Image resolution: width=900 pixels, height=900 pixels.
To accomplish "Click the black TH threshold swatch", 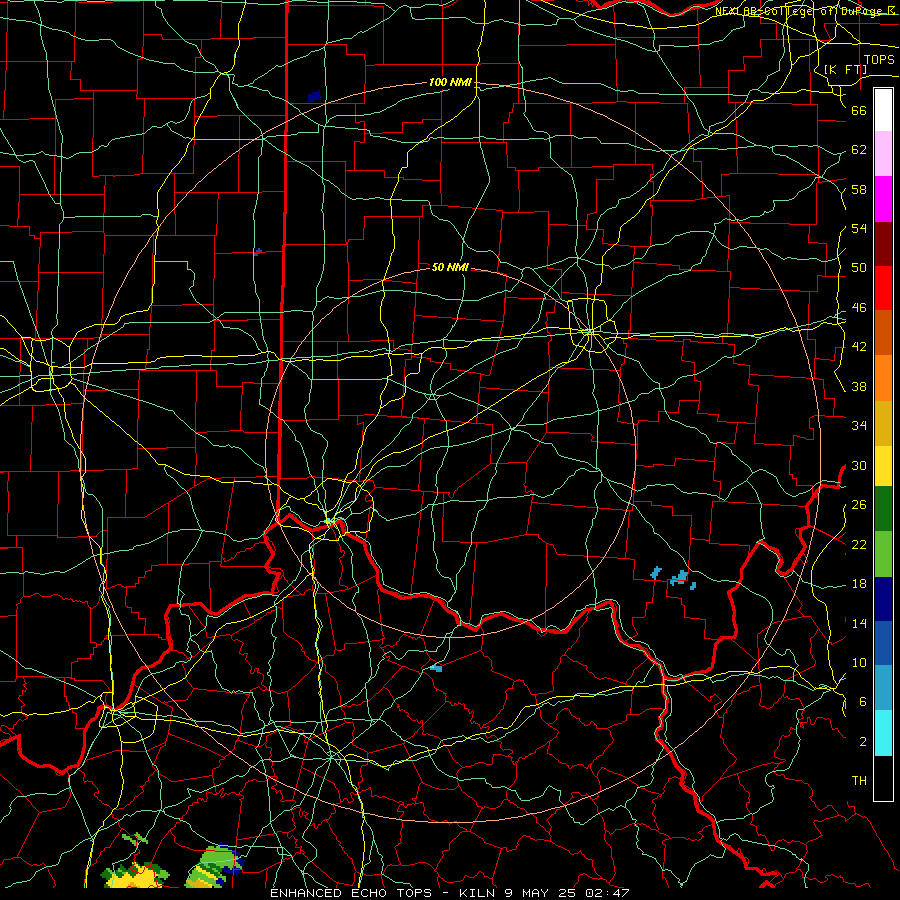I will [x=883, y=778].
